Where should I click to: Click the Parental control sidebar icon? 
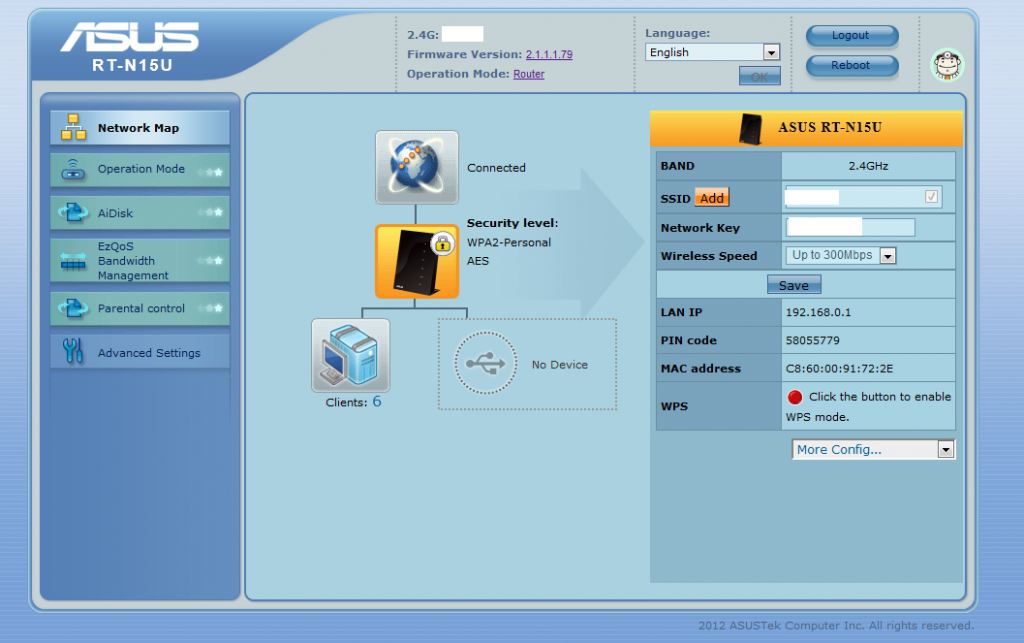pyautogui.click(x=74, y=308)
